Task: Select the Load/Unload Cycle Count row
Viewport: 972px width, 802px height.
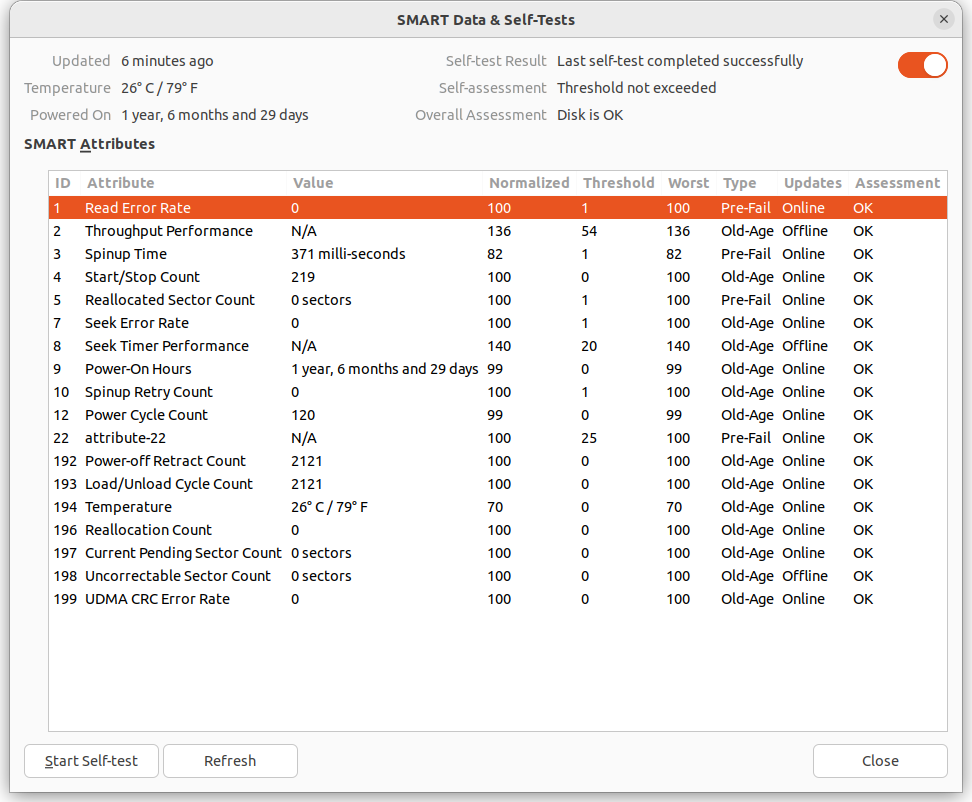Action: (168, 484)
